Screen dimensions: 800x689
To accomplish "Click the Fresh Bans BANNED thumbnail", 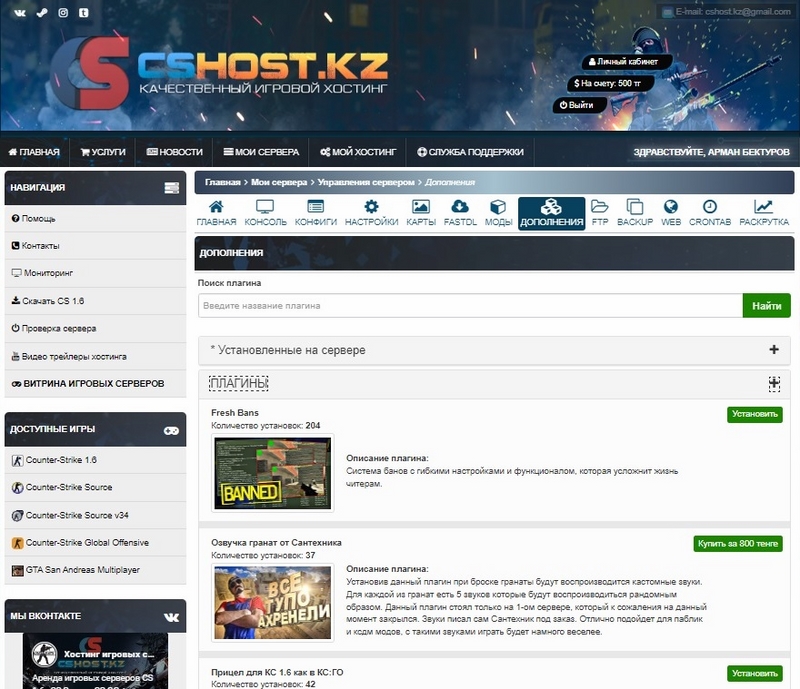I will (x=272, y=473).
